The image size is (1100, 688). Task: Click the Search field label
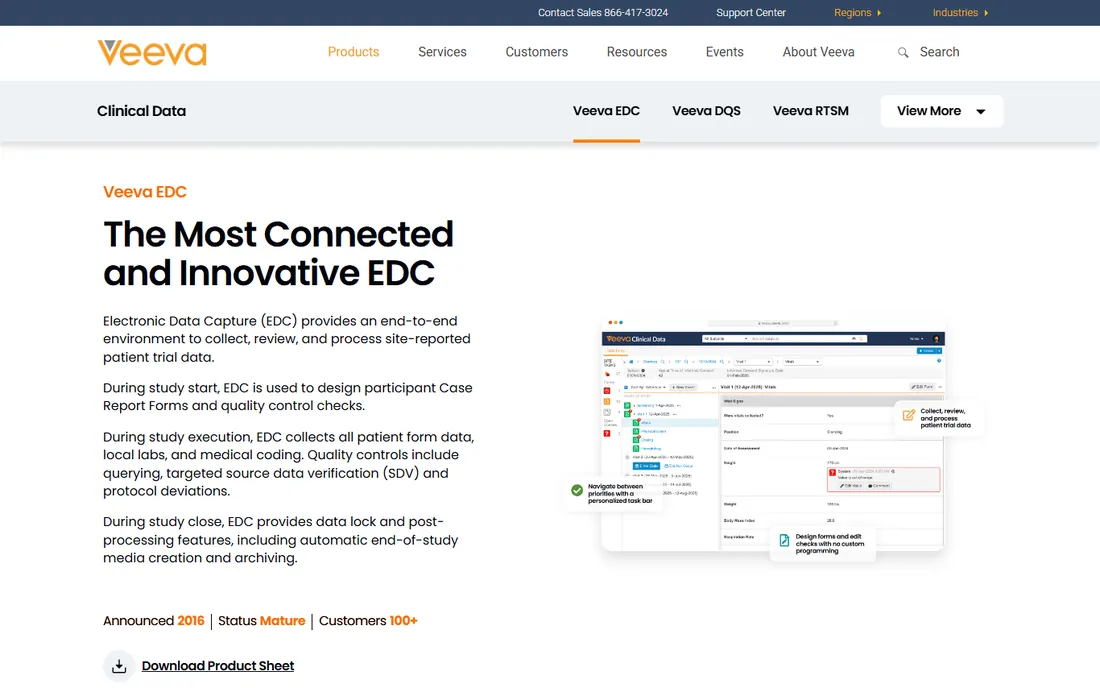pyautogui.click(x=939, y=52)
